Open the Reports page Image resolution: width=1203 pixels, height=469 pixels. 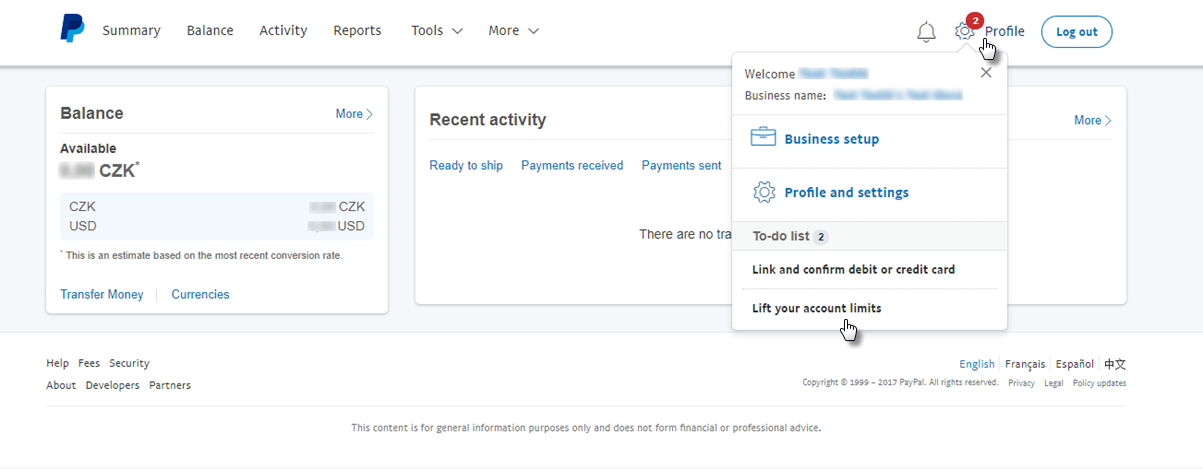[x=357, y=31]
